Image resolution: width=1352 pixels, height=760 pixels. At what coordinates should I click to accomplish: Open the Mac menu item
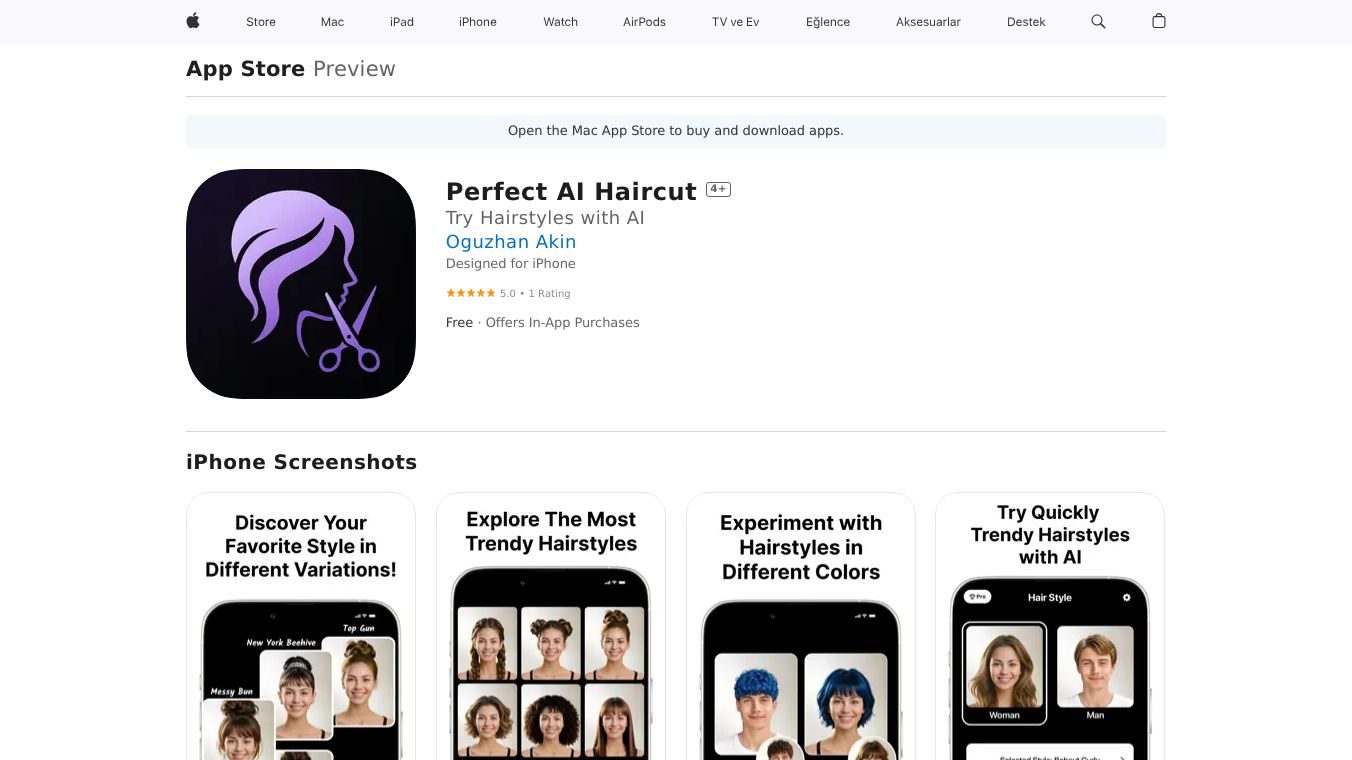coord(332,22)
